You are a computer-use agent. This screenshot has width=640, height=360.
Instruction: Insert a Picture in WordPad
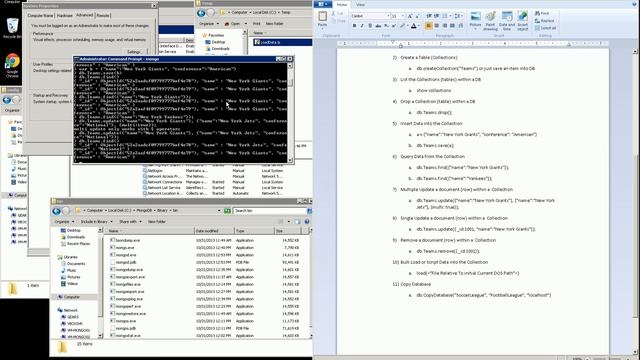point(475,20)
